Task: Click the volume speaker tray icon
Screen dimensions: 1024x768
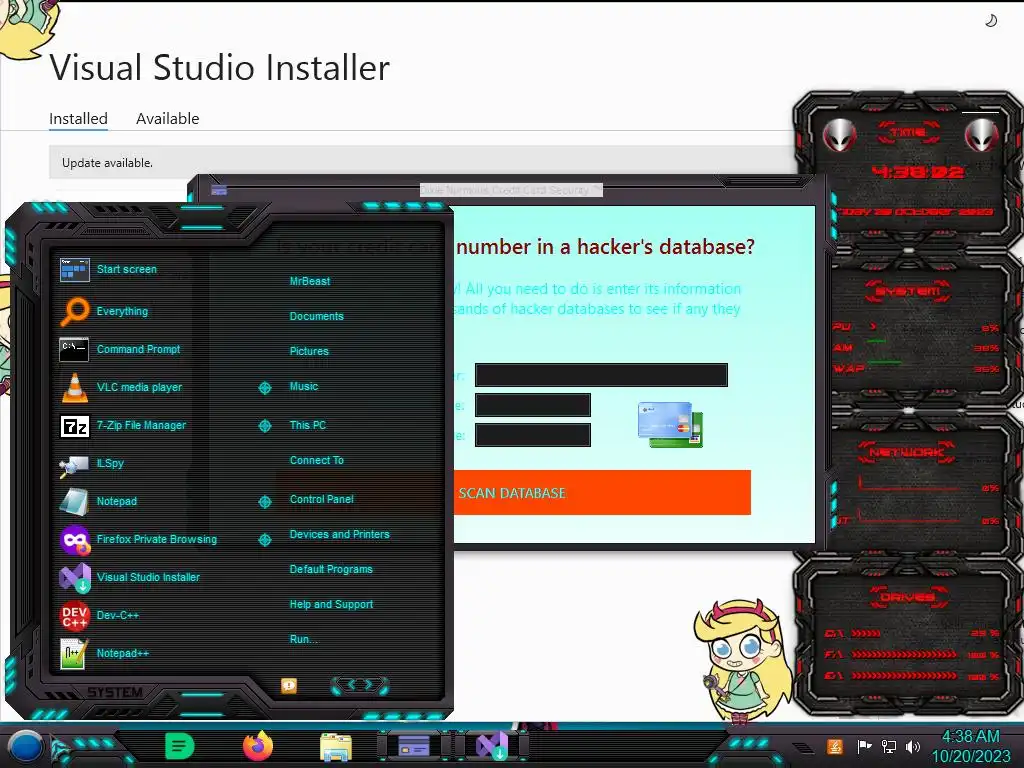Action: [x=912, y=746]
